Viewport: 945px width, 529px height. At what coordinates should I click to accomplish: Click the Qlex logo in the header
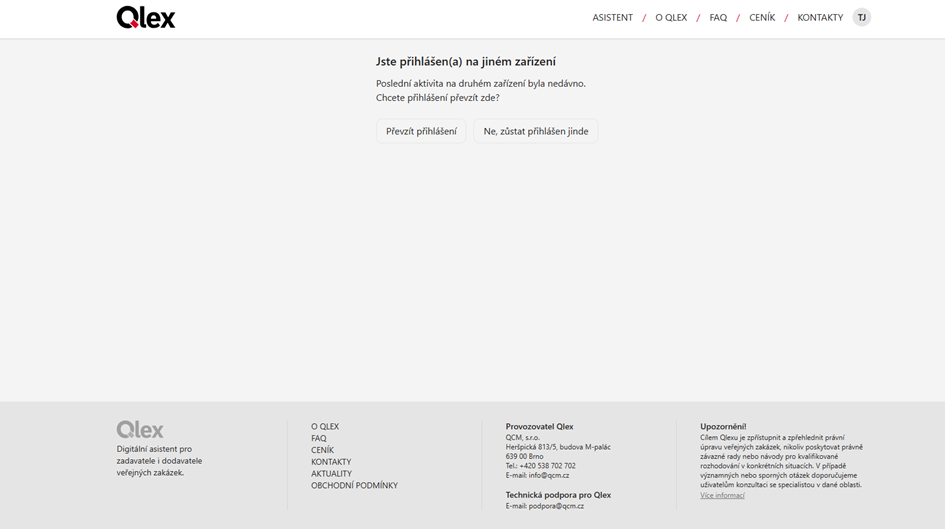(146, 17)
